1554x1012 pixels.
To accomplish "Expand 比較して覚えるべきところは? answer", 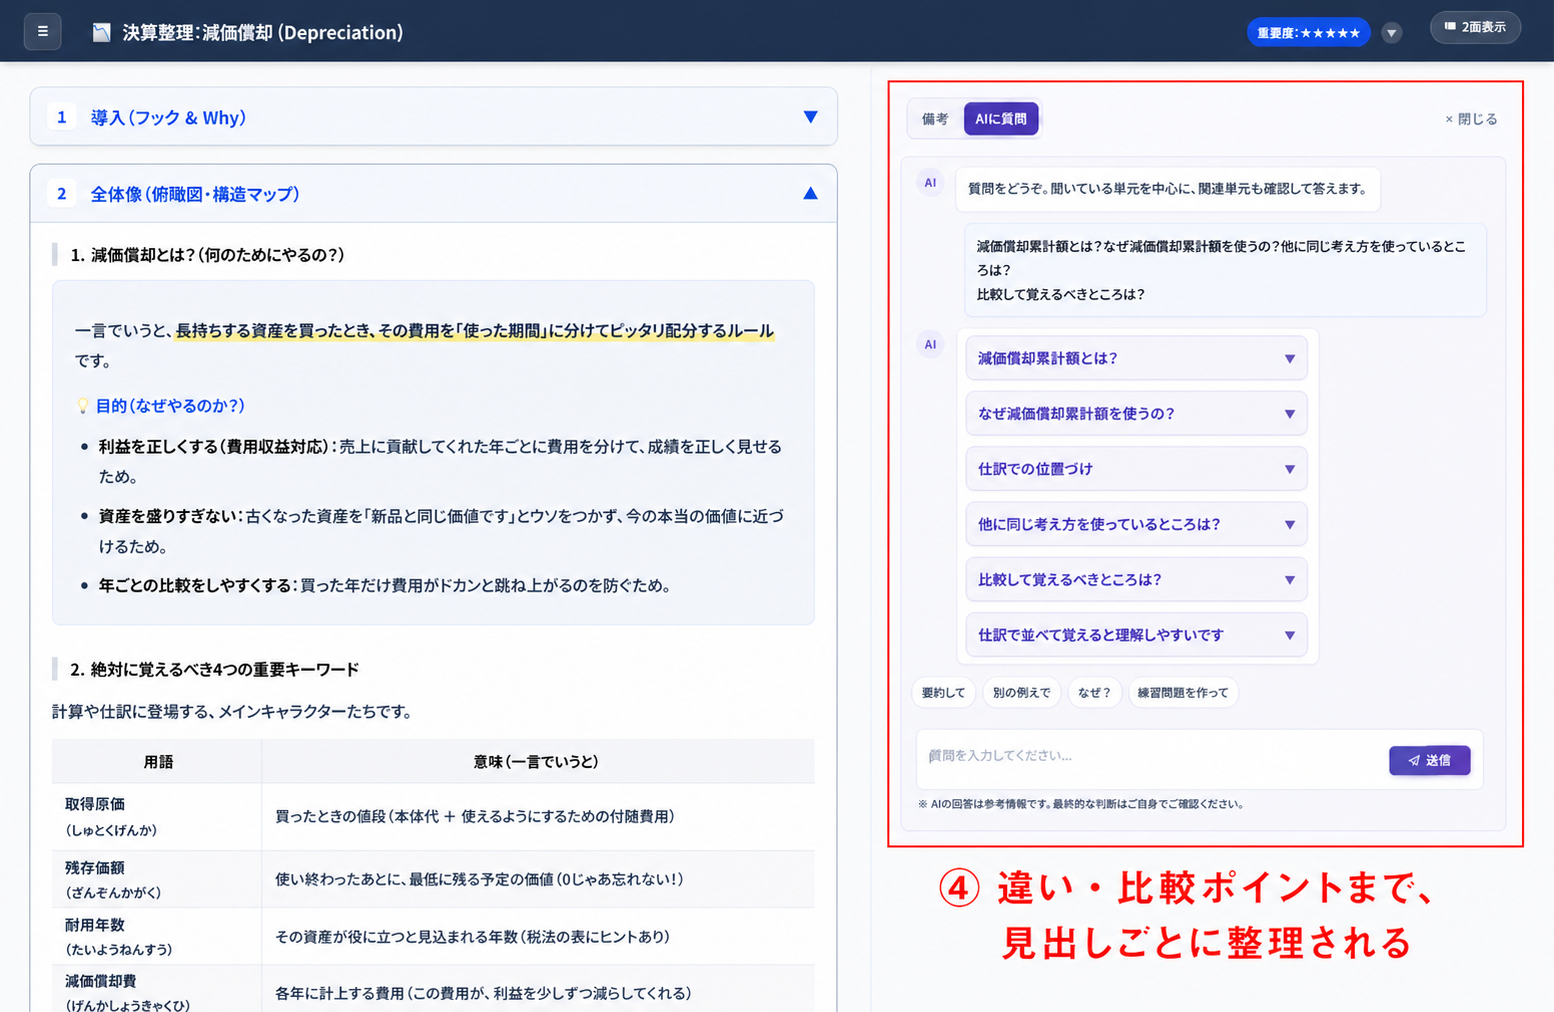I will coord(1136,579).
